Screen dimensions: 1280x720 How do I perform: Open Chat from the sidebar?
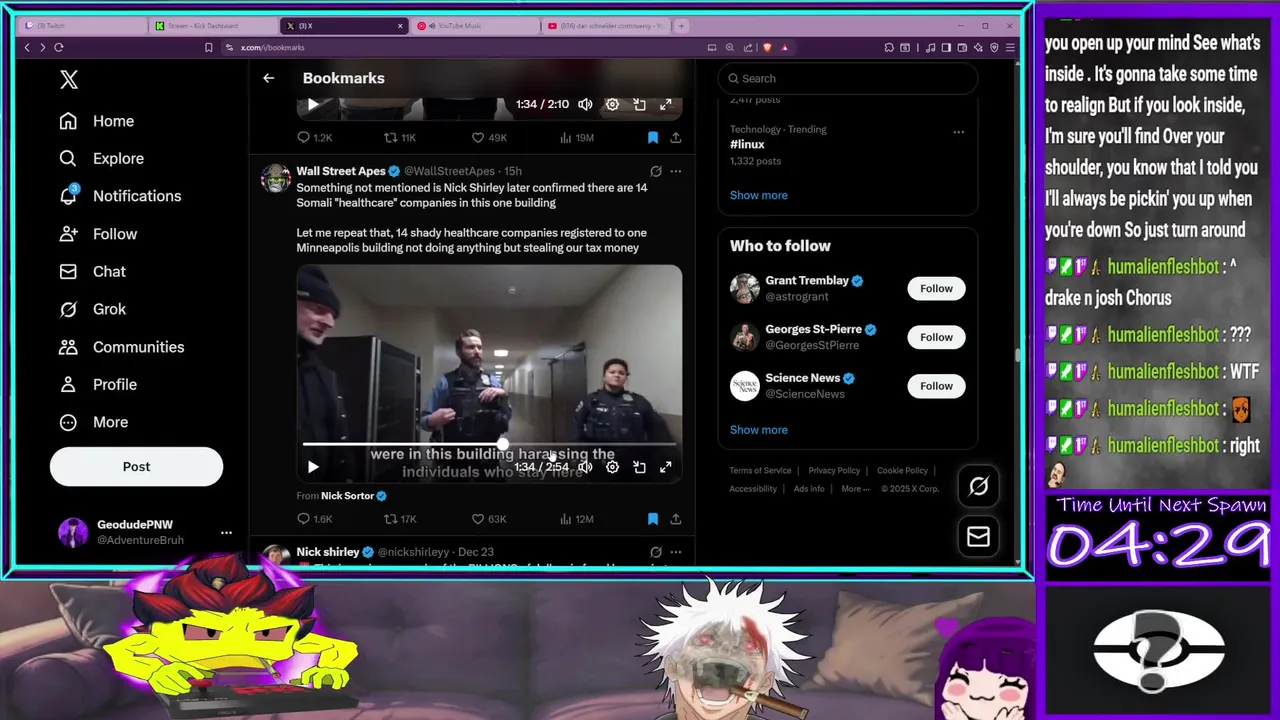[x=93, y=271]
